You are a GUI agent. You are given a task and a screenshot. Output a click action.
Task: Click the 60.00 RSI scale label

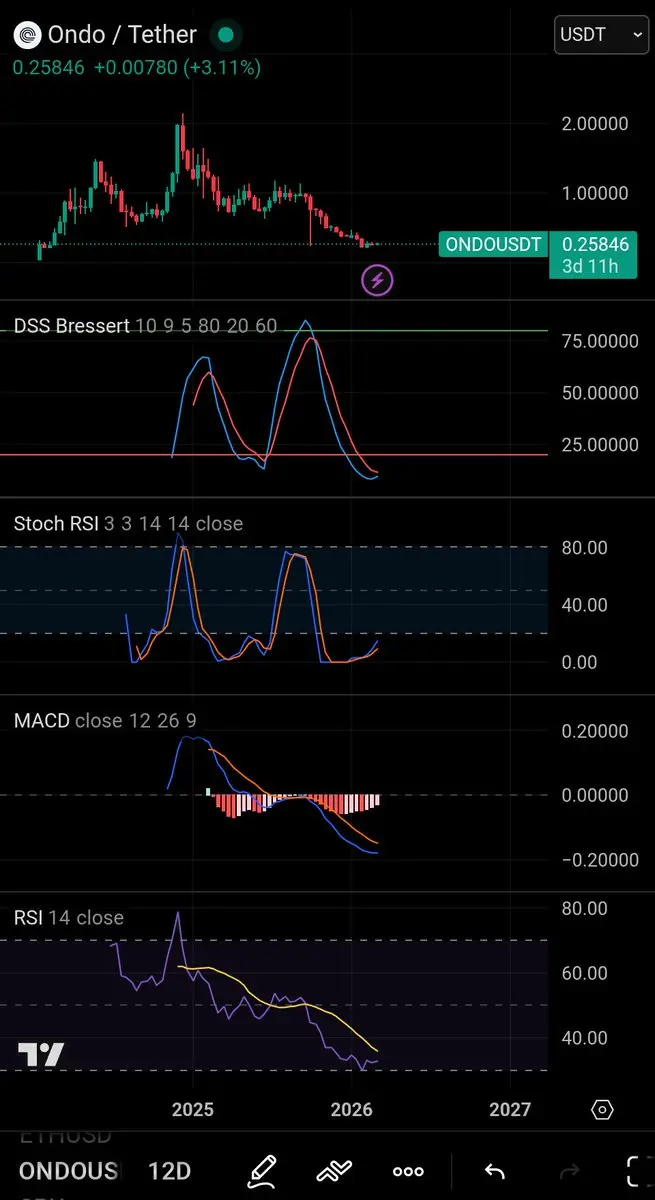583,973
